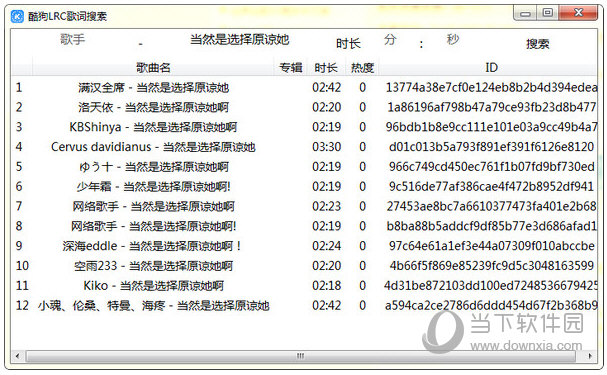Click ID starting with 966c749cd450ec76
Screen dimensions: 607x375
click(x=491, y=167)
